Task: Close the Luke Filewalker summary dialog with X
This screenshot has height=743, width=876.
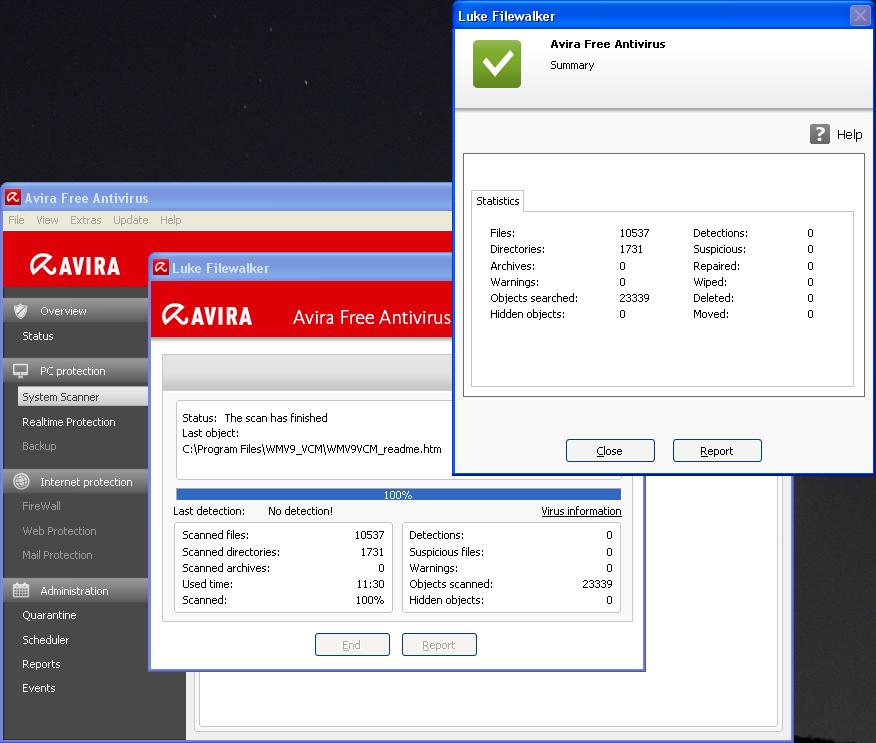Action: point(860,16)
